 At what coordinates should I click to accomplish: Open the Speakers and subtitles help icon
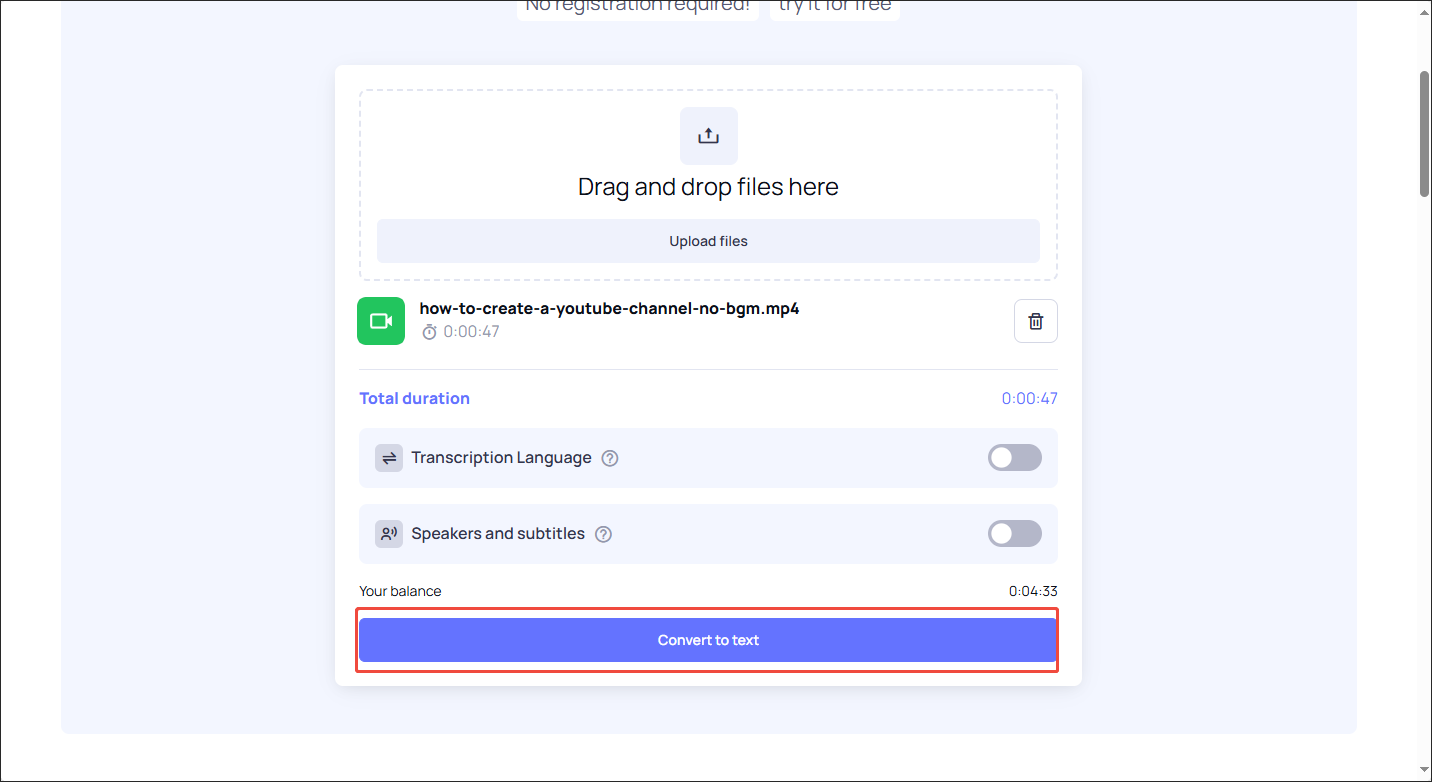pos(603,534)
